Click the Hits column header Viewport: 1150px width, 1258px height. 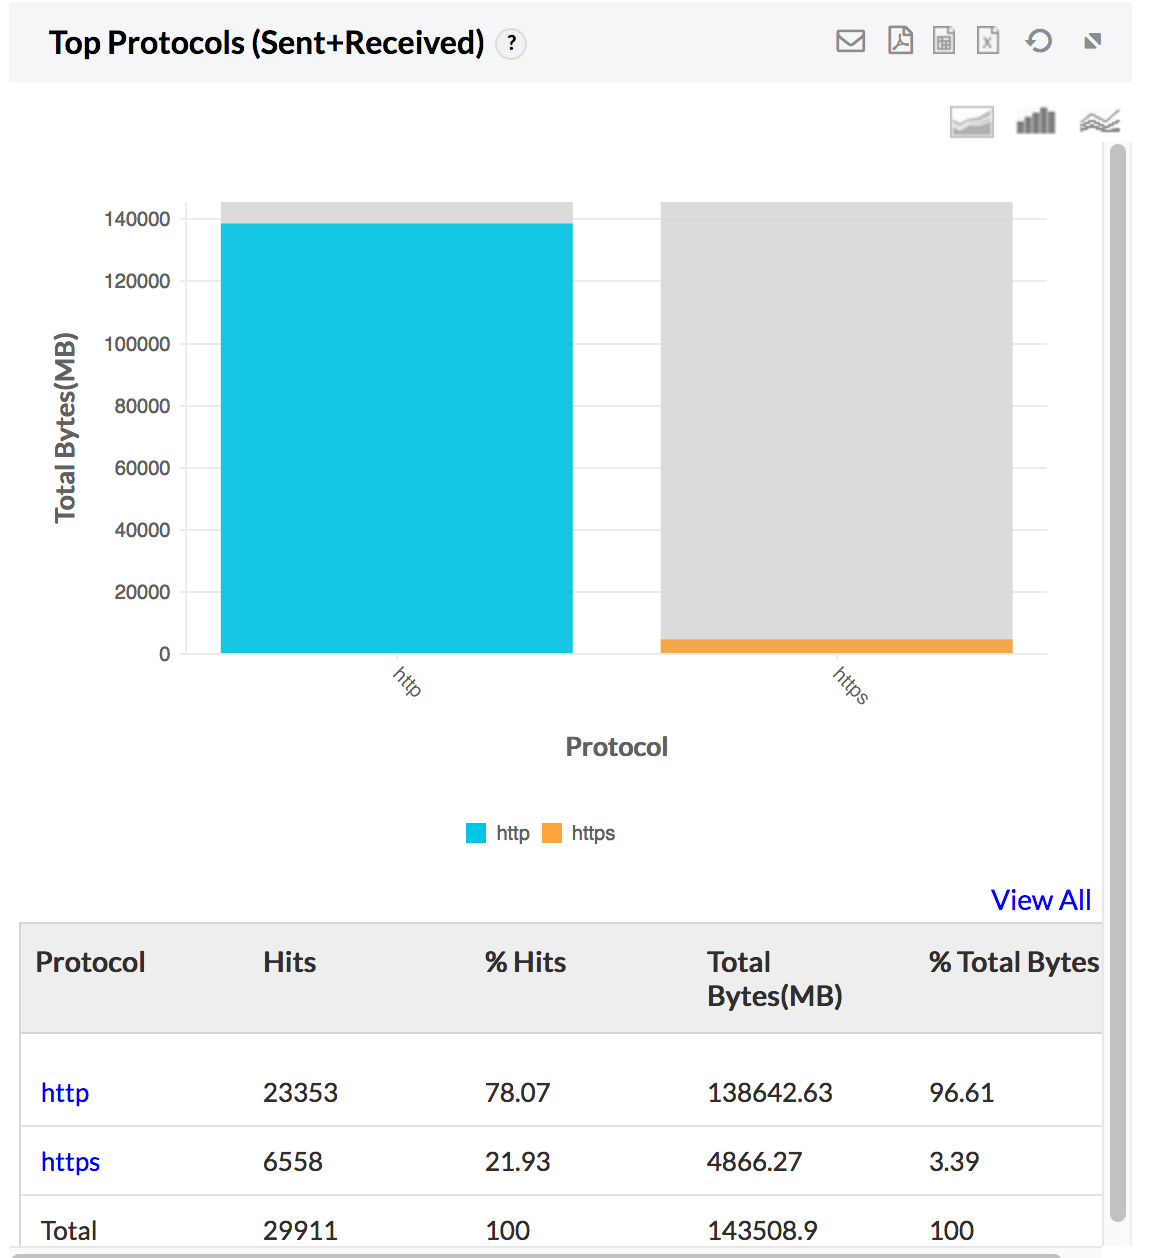tap(289, 962)
